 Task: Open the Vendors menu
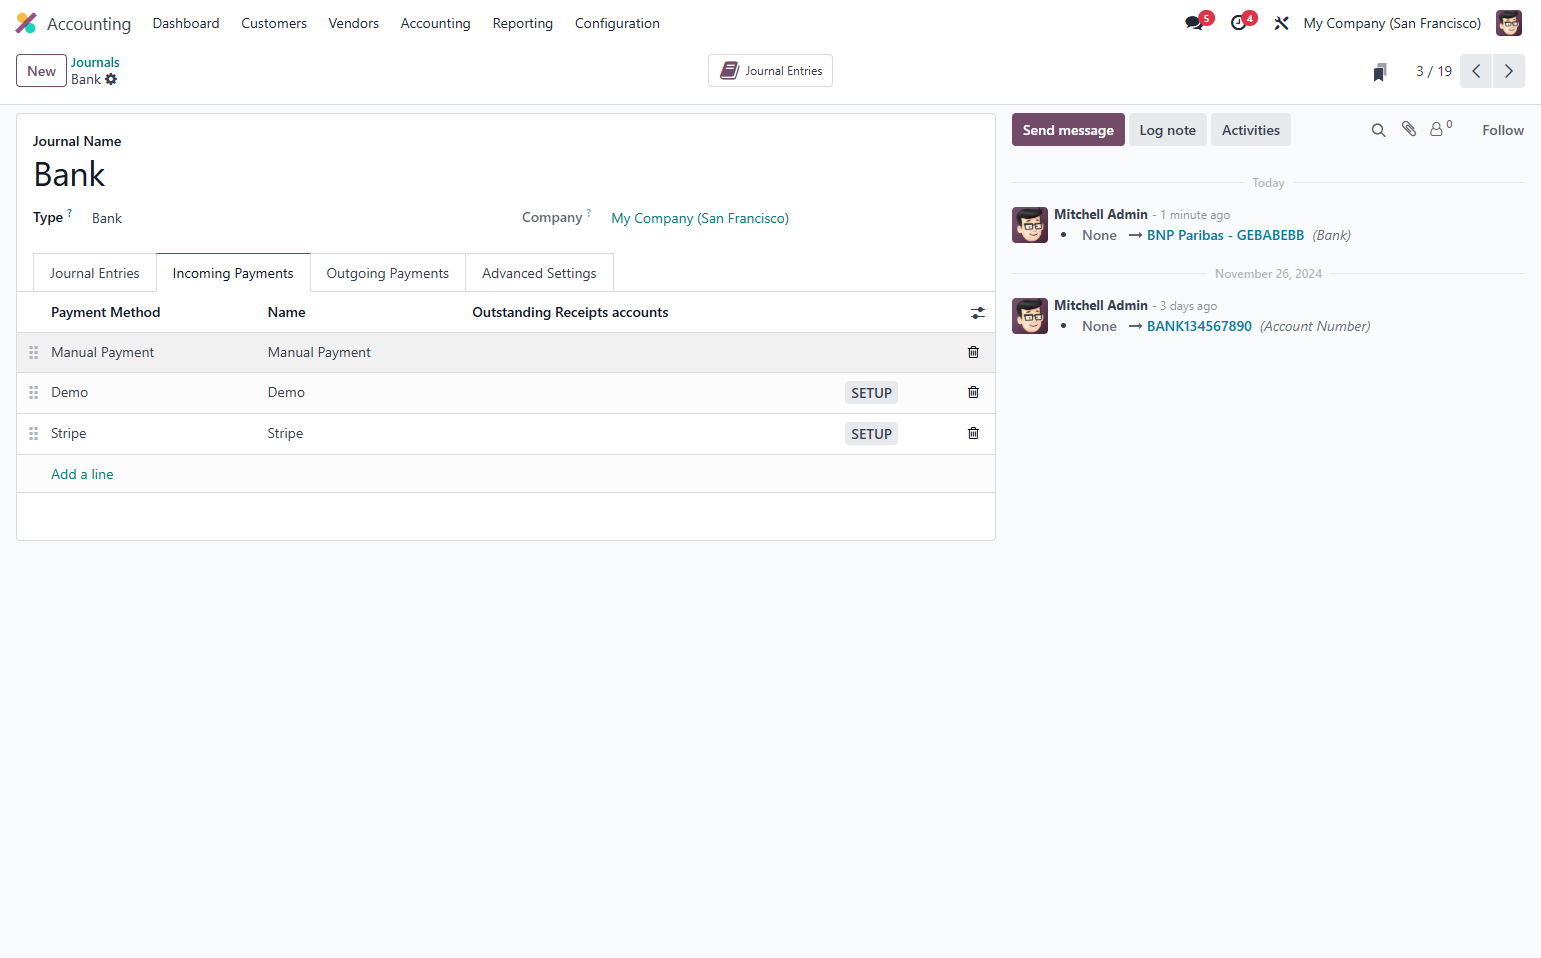click(353, 23)
